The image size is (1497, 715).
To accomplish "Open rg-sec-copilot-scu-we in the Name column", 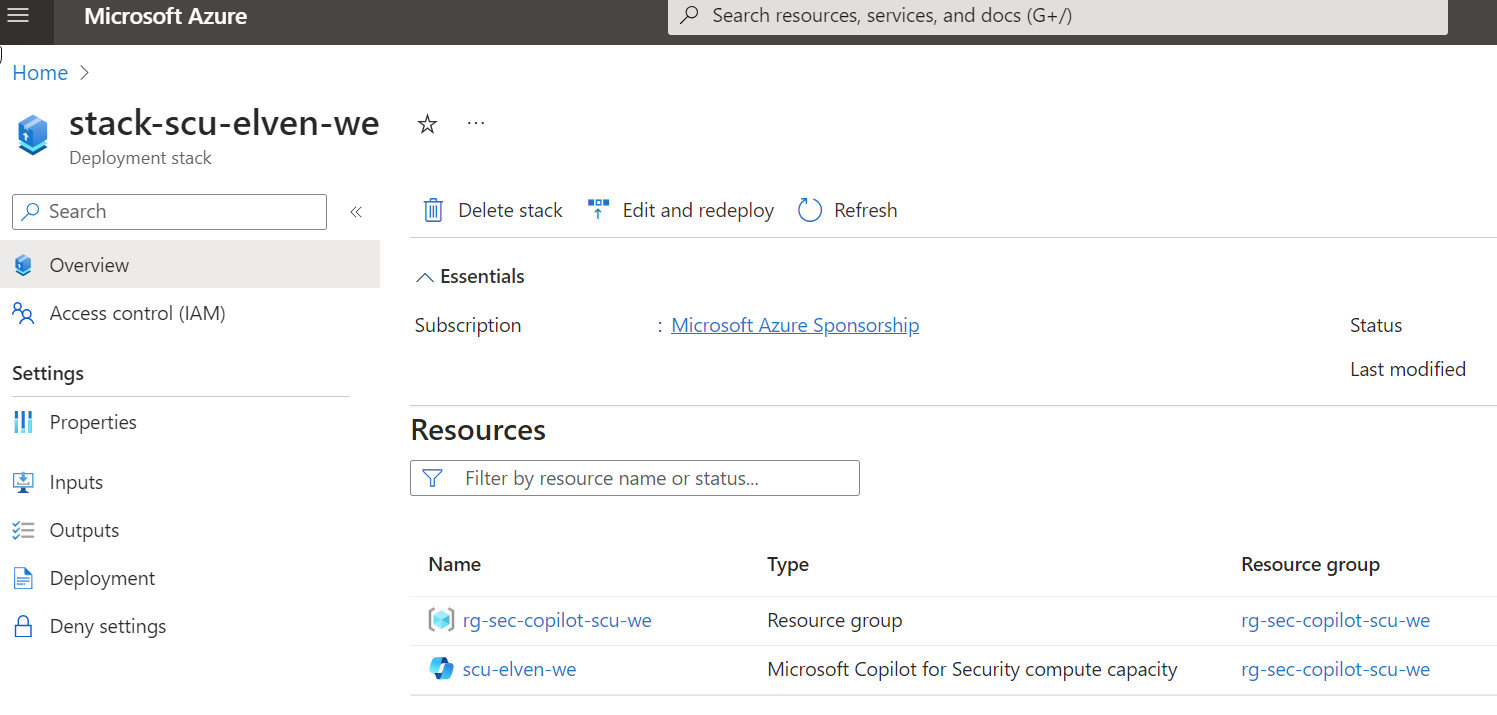I will pyautogui.click(x=557, y=620).
